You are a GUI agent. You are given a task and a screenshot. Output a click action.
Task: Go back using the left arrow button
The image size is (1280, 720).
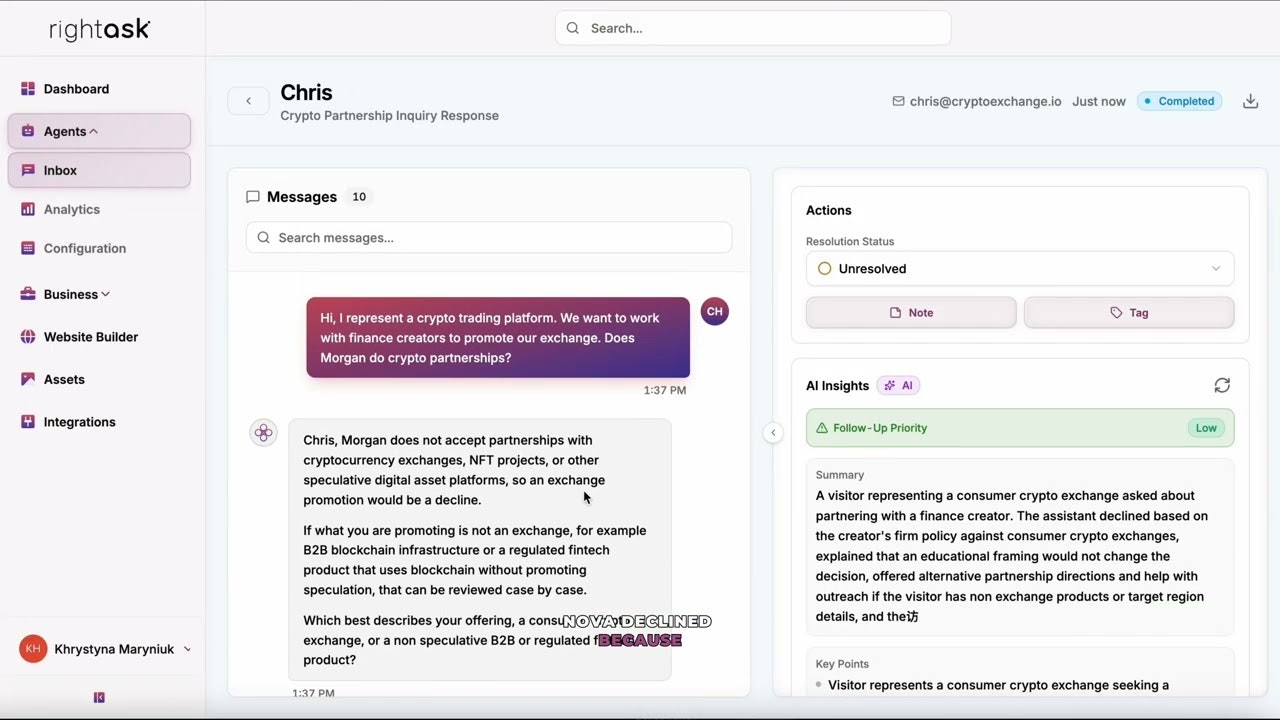pos(248,101)
